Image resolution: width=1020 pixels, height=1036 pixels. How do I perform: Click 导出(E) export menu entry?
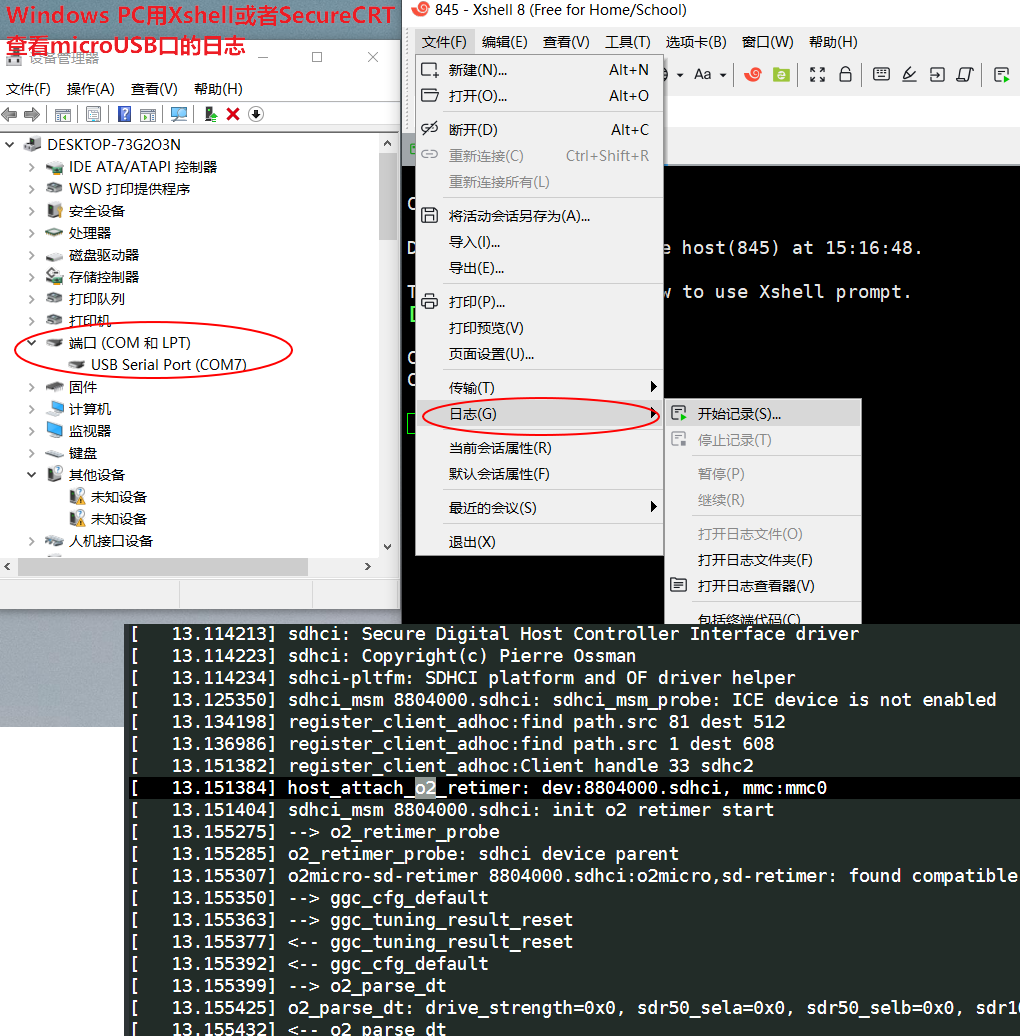pos(540,268)
